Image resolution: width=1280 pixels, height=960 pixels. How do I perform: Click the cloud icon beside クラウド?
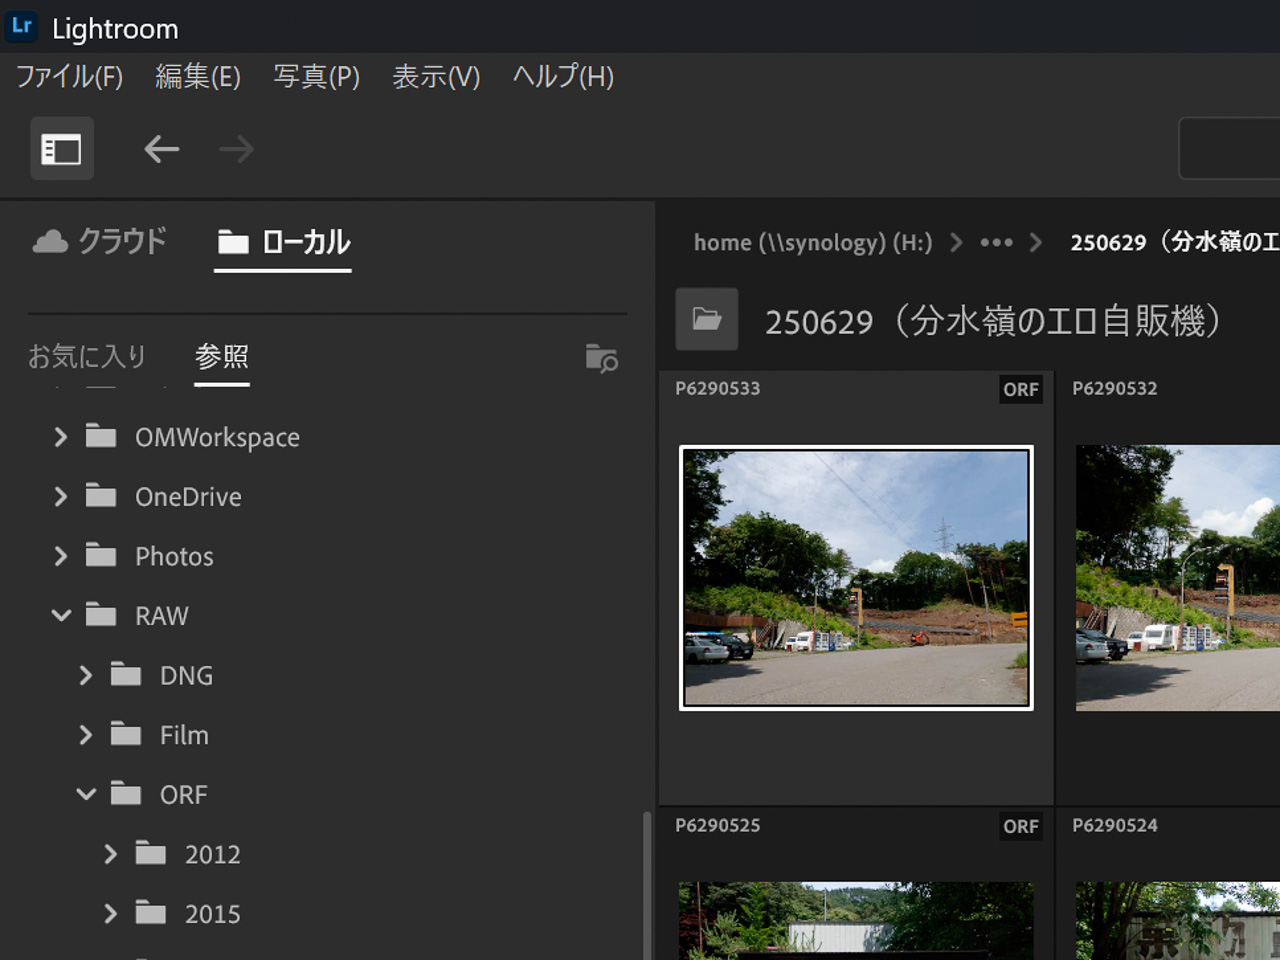click(50, 241)
